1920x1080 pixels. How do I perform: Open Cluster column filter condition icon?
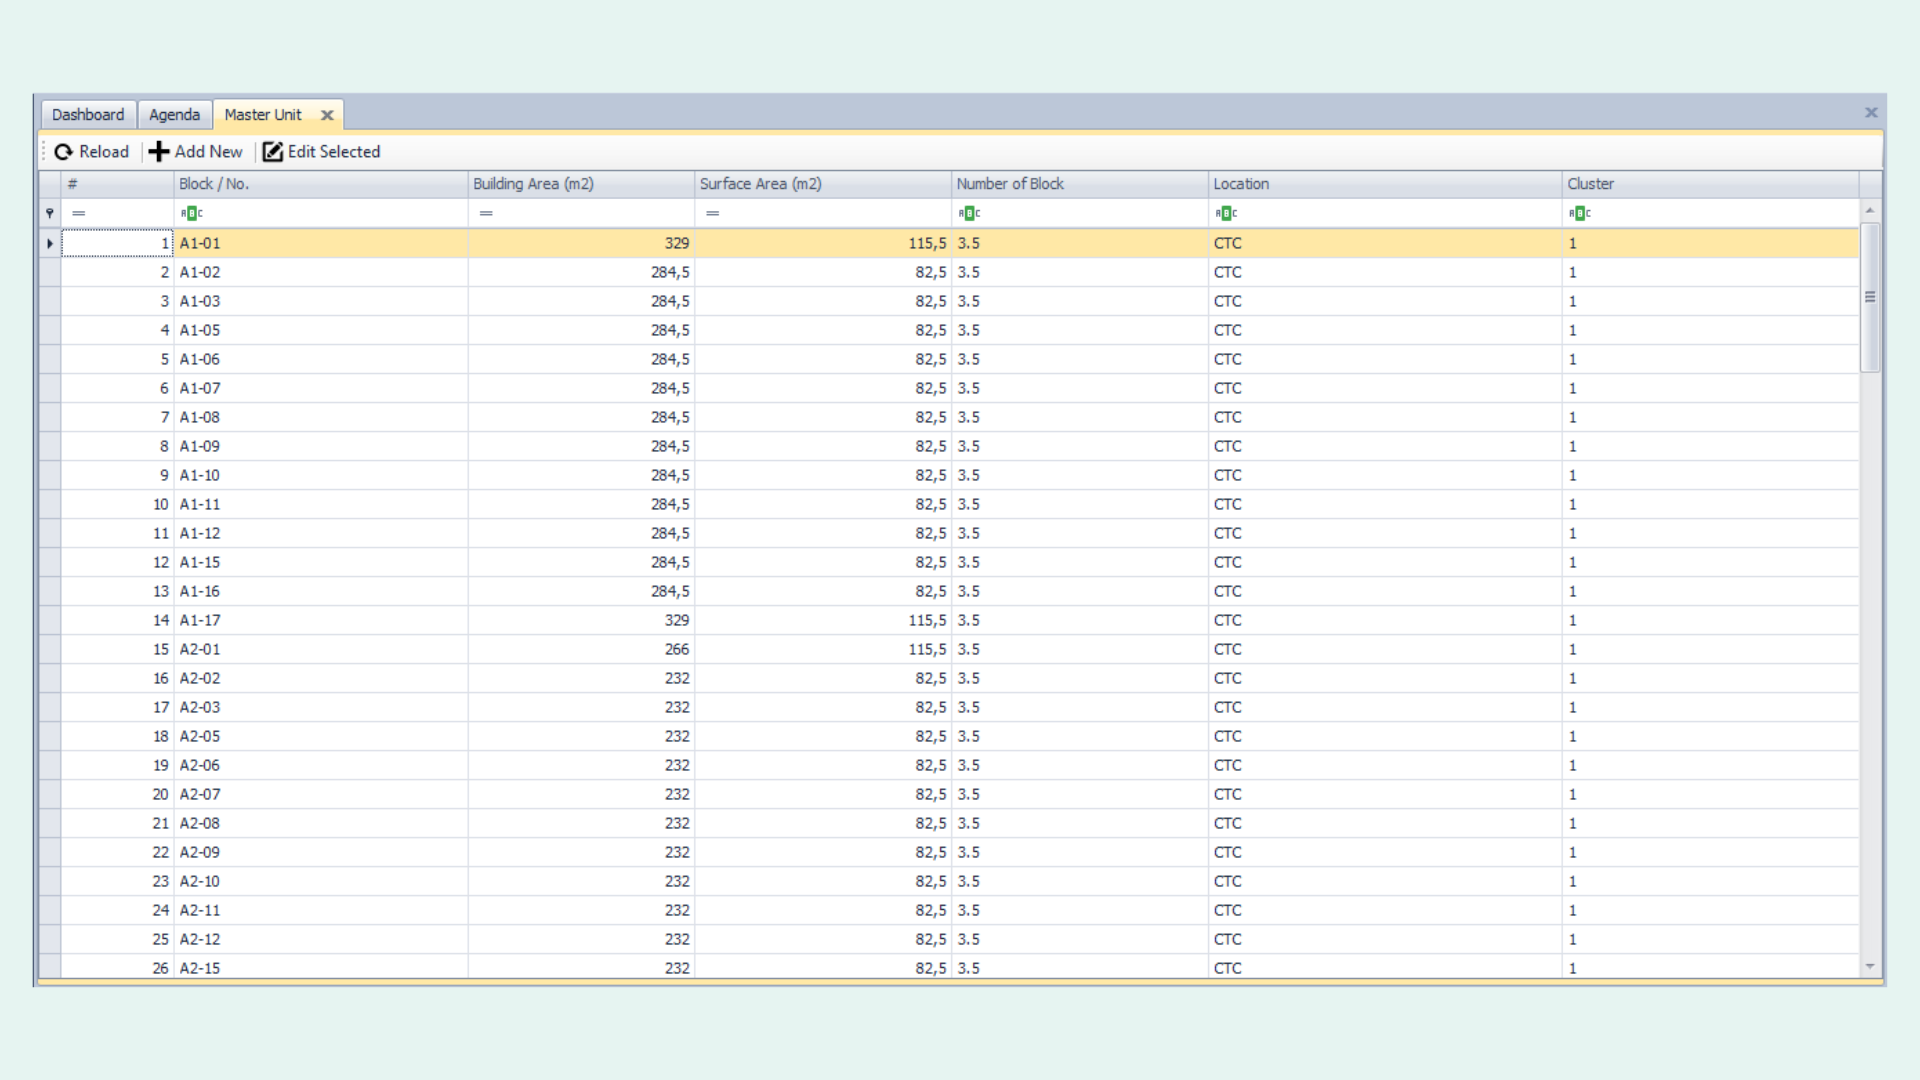point(1579,213)
